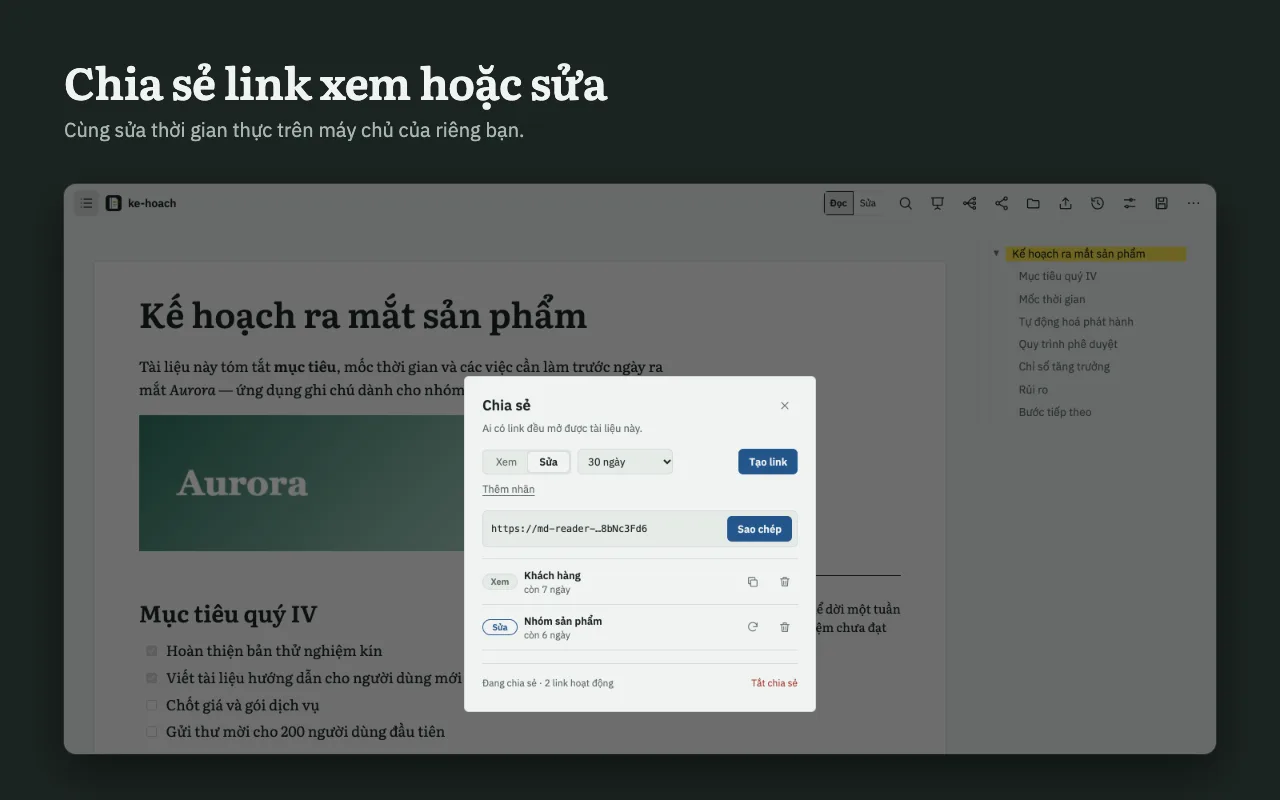The height and width of the screenshot is (800, 1280).
Task: Select Xem permission in the share dialog toggle
Action: (506, 462)
